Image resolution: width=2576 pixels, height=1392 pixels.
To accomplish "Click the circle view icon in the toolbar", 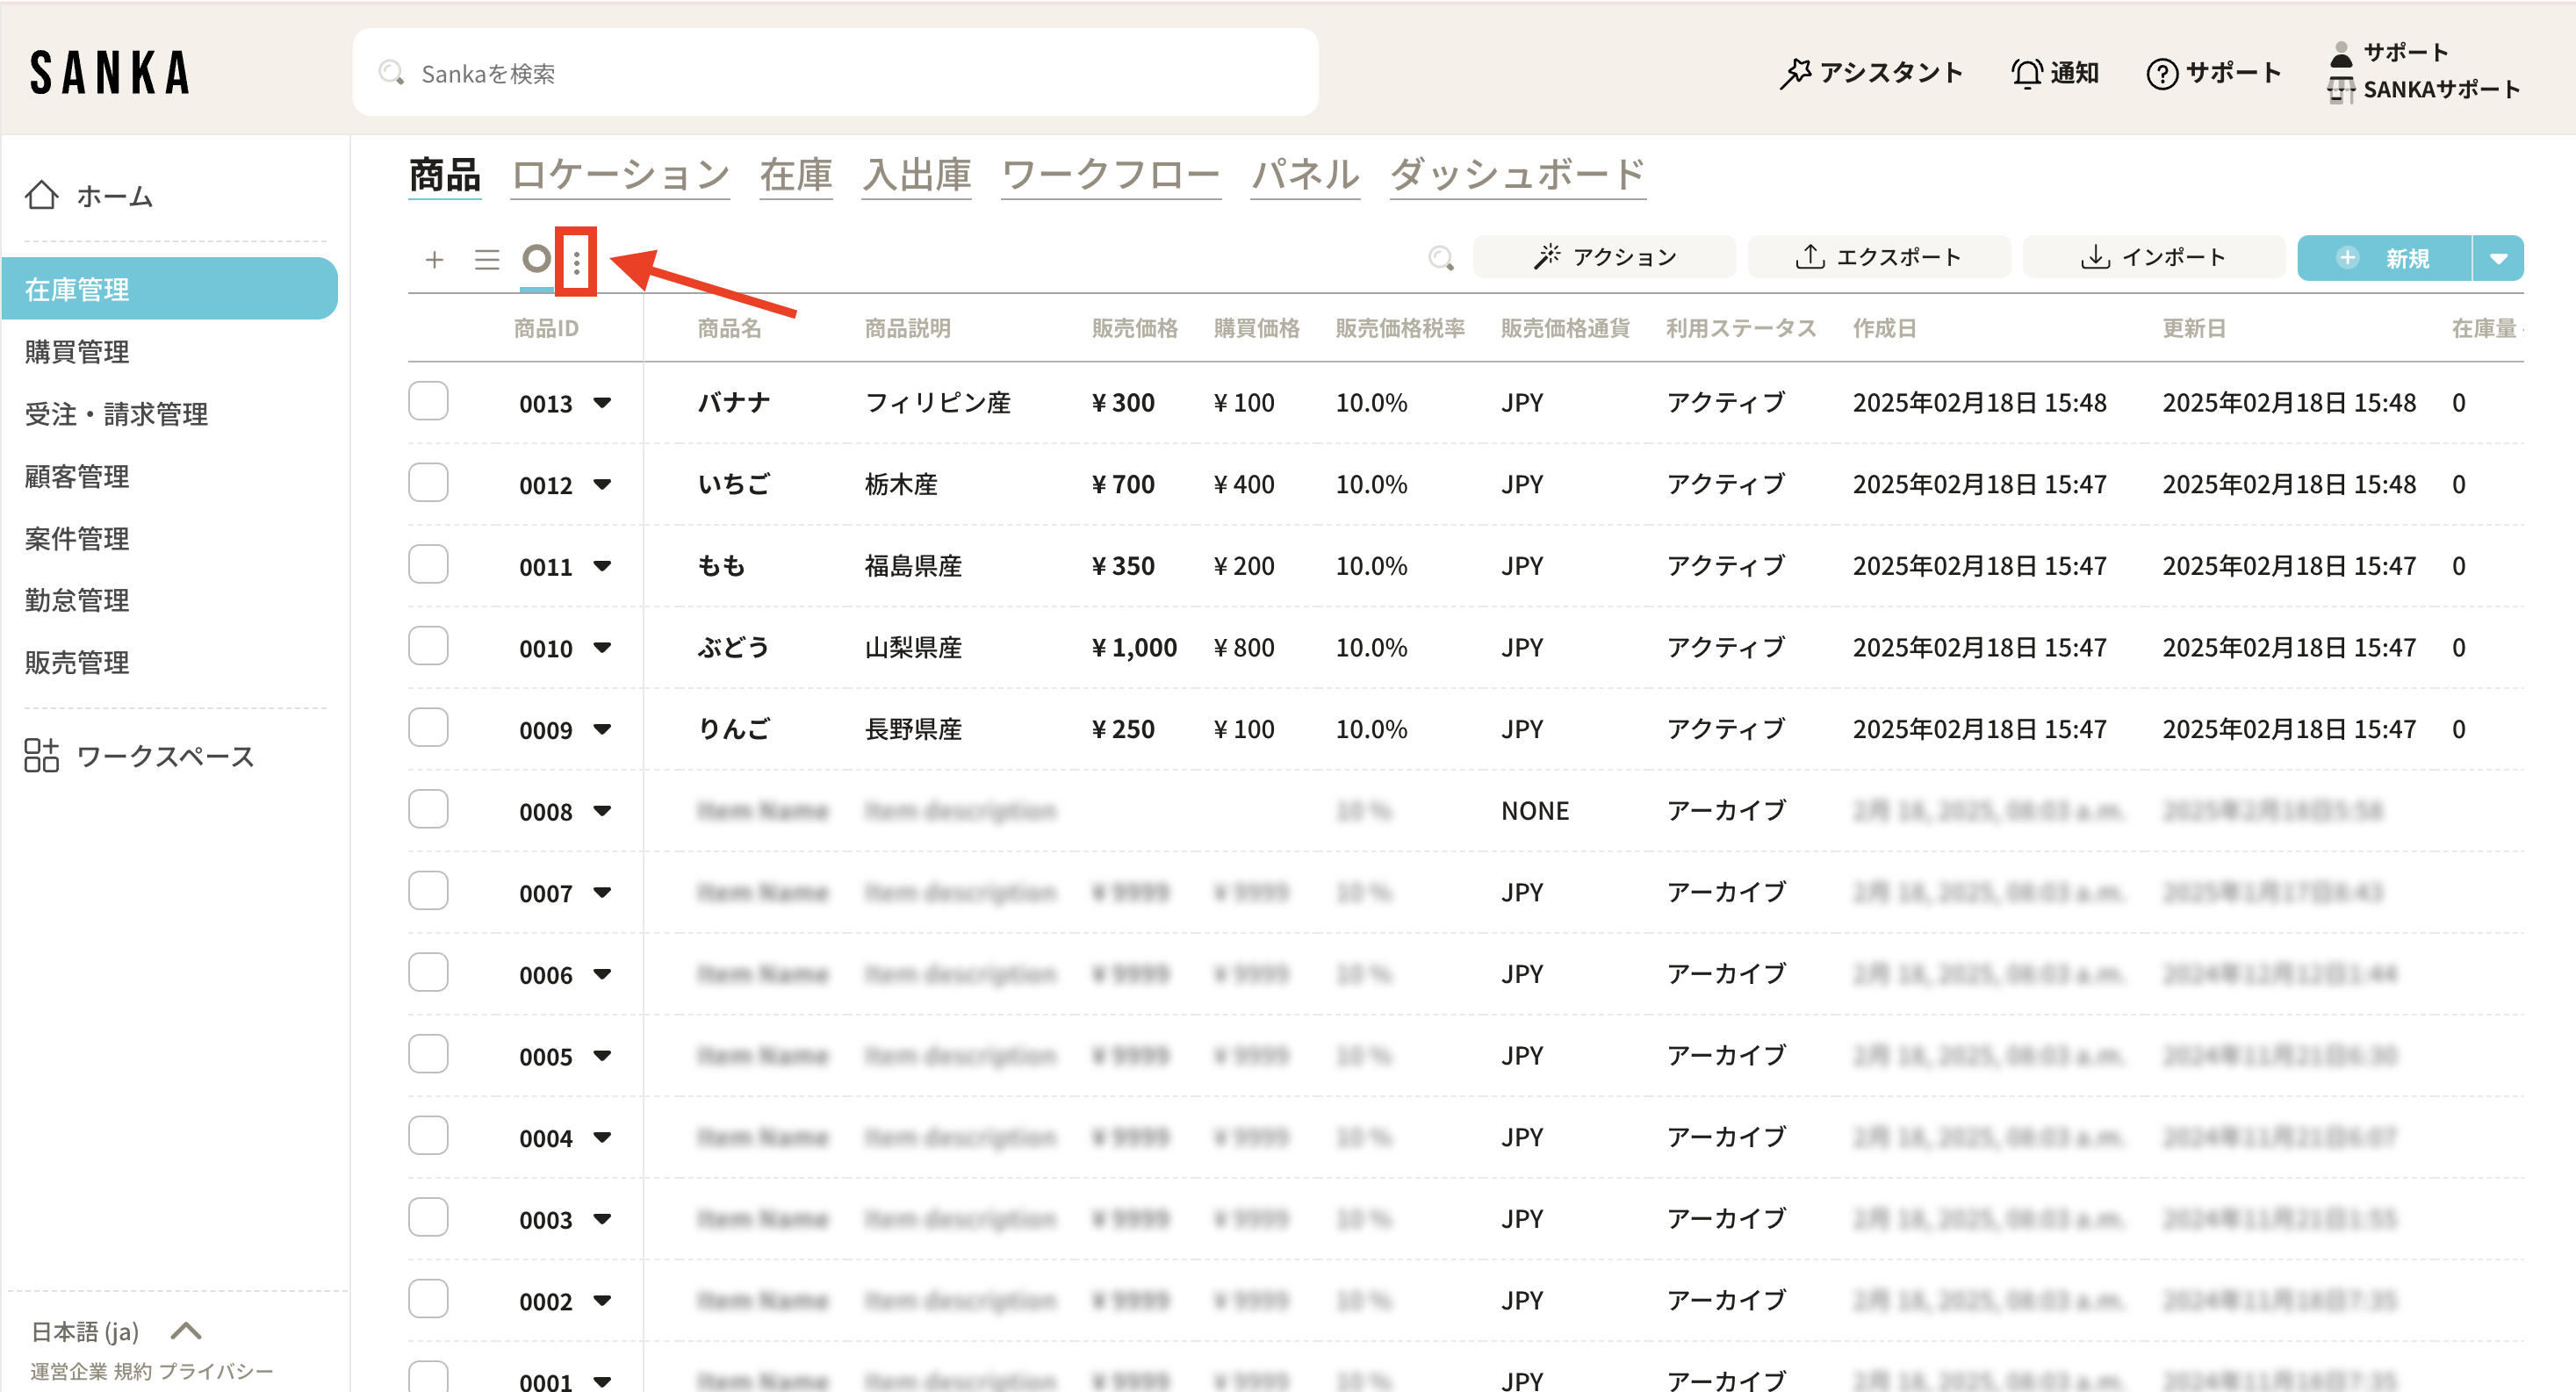I will click(536, 259).
